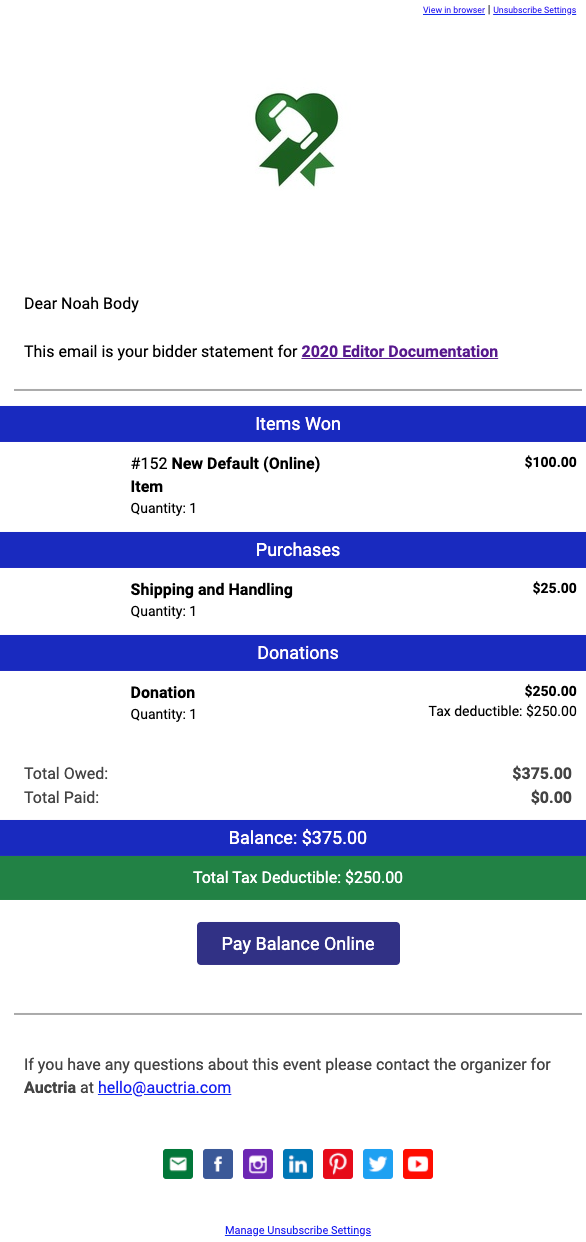Visit the LinkedIn icon link
The height and width of the screenshot is (1242, 586).
(x=298, y=1164)
